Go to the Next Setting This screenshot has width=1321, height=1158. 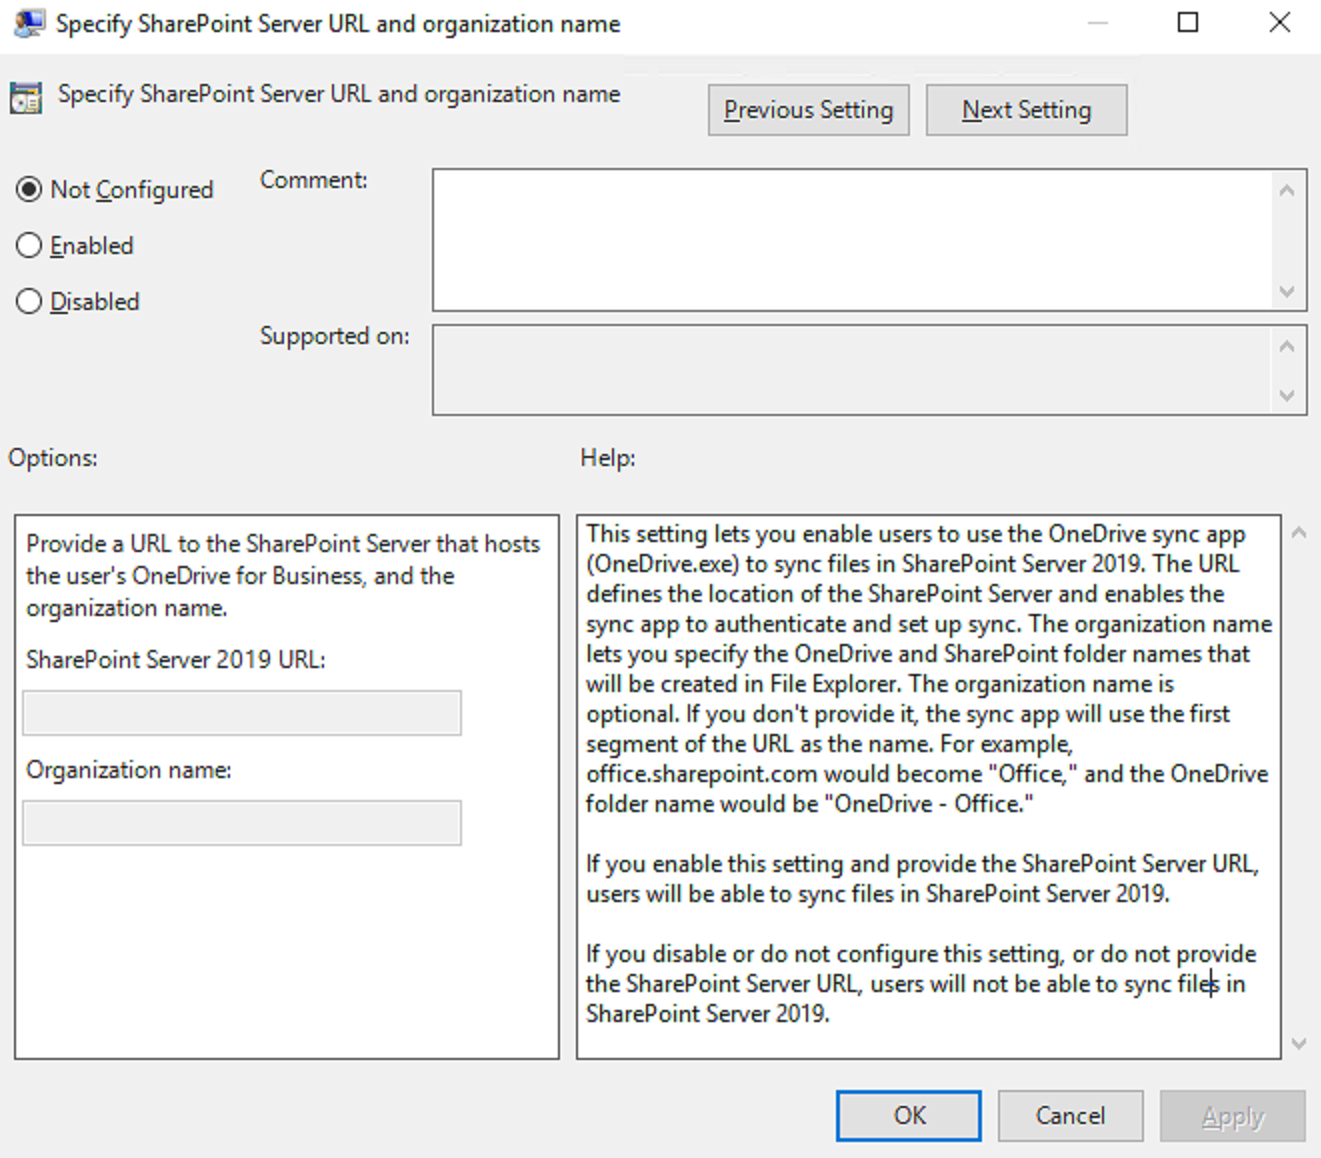[x=1026, y=110]
